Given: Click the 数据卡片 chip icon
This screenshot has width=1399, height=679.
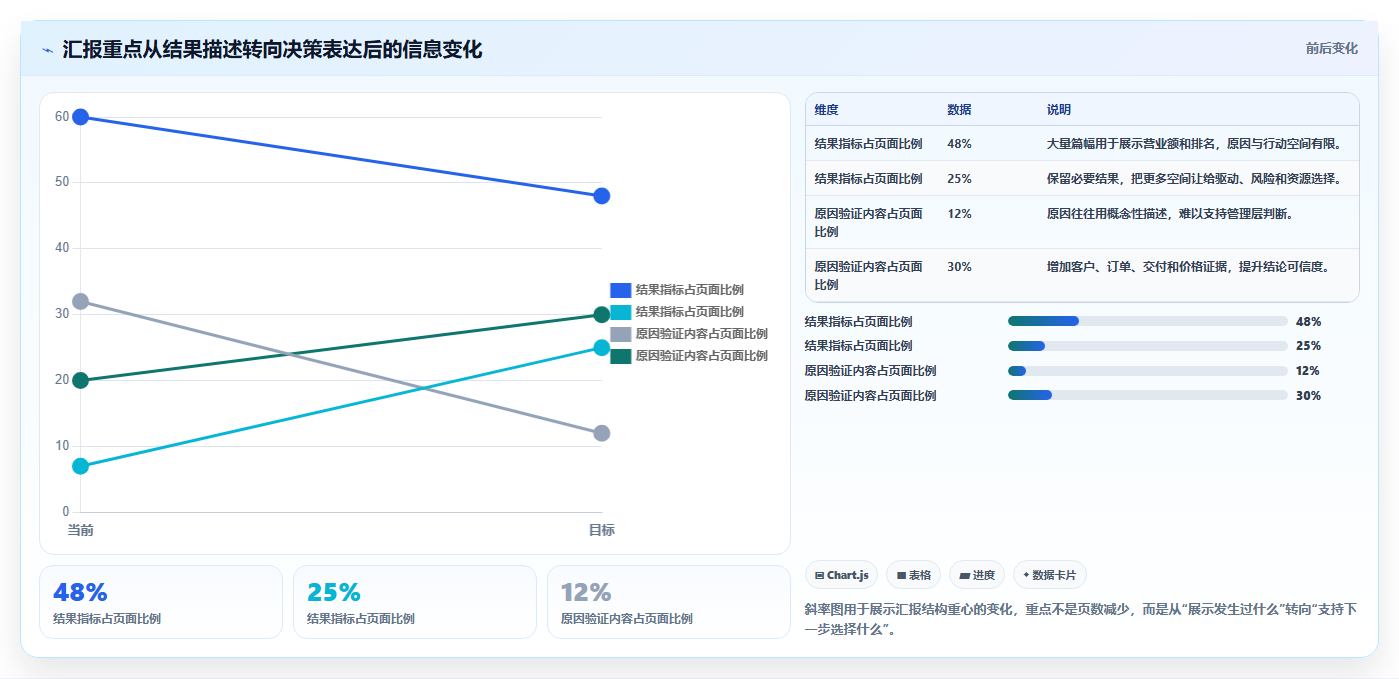Looking at the screenshot, I should 1026,575.
